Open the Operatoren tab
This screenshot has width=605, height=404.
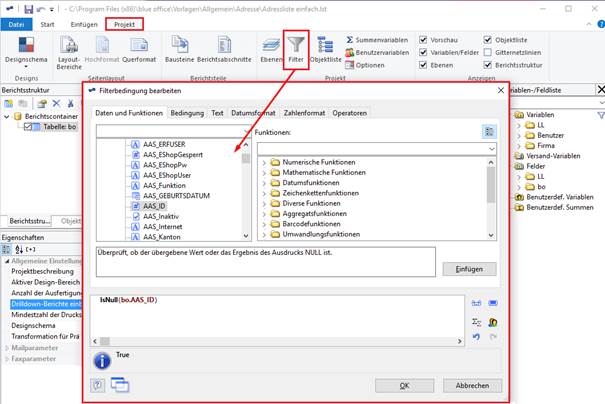click(x=350, y=113)
